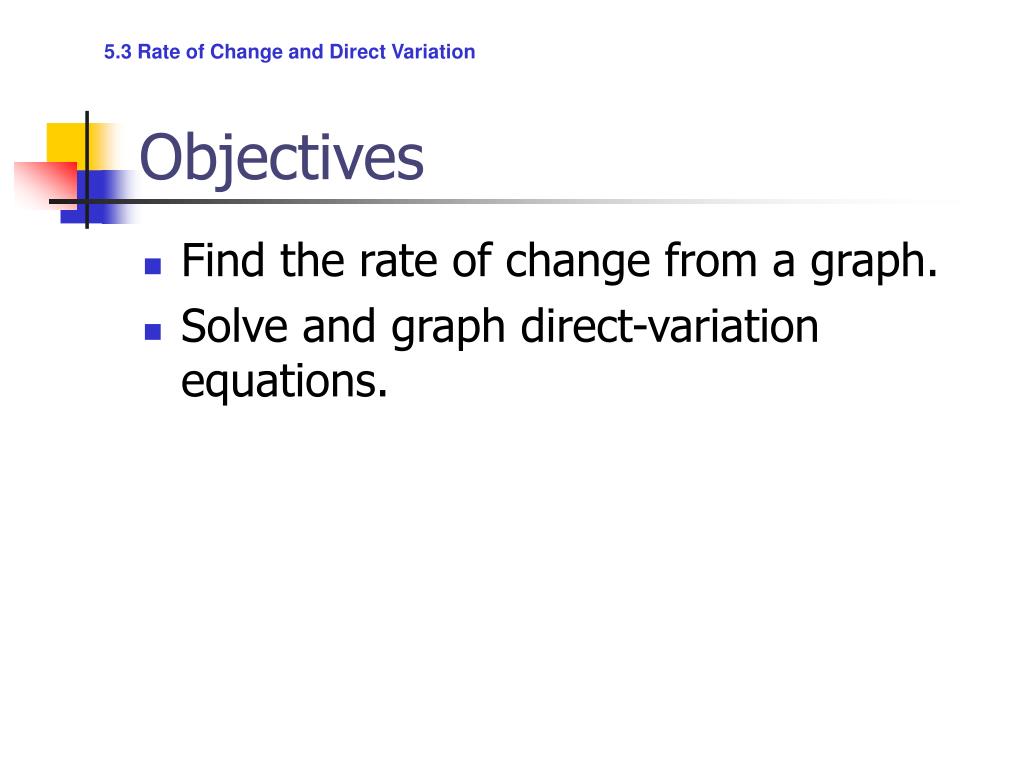Click '5.3' section number in header
The width and height of the screenshot is (1024, 768).
tap(118, 52)
